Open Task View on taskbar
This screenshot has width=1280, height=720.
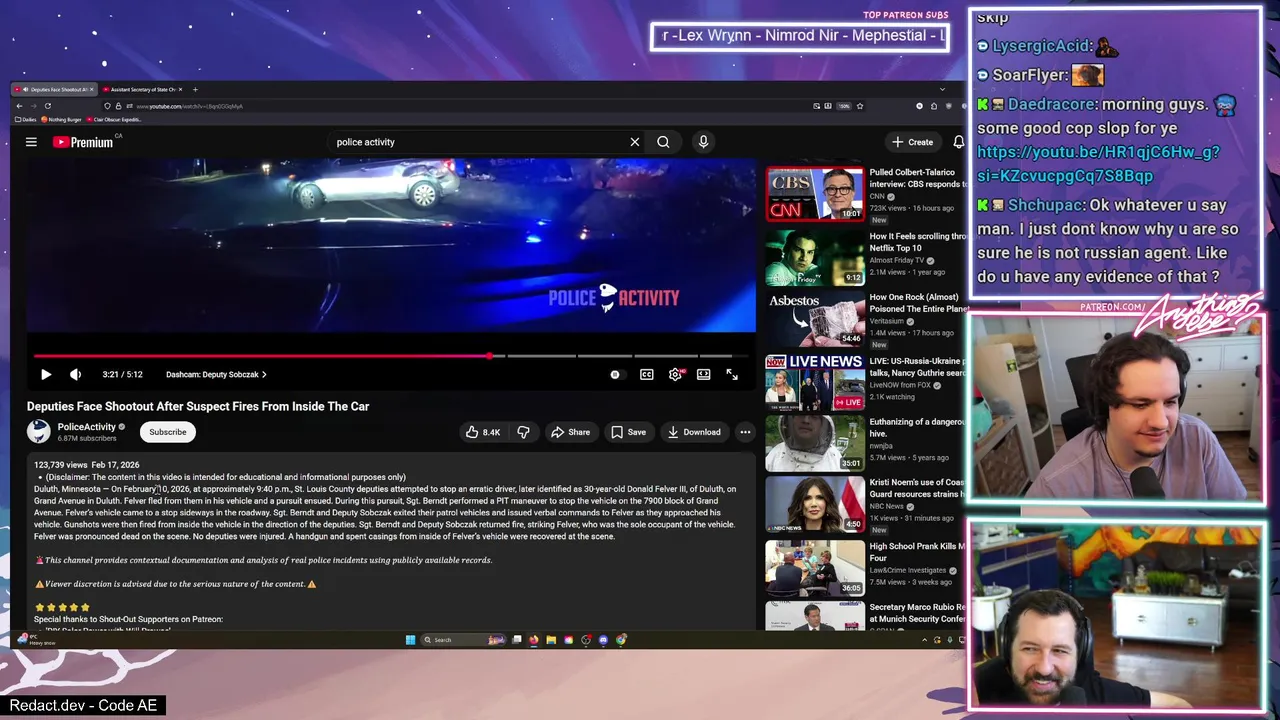[x=517, y=640]
